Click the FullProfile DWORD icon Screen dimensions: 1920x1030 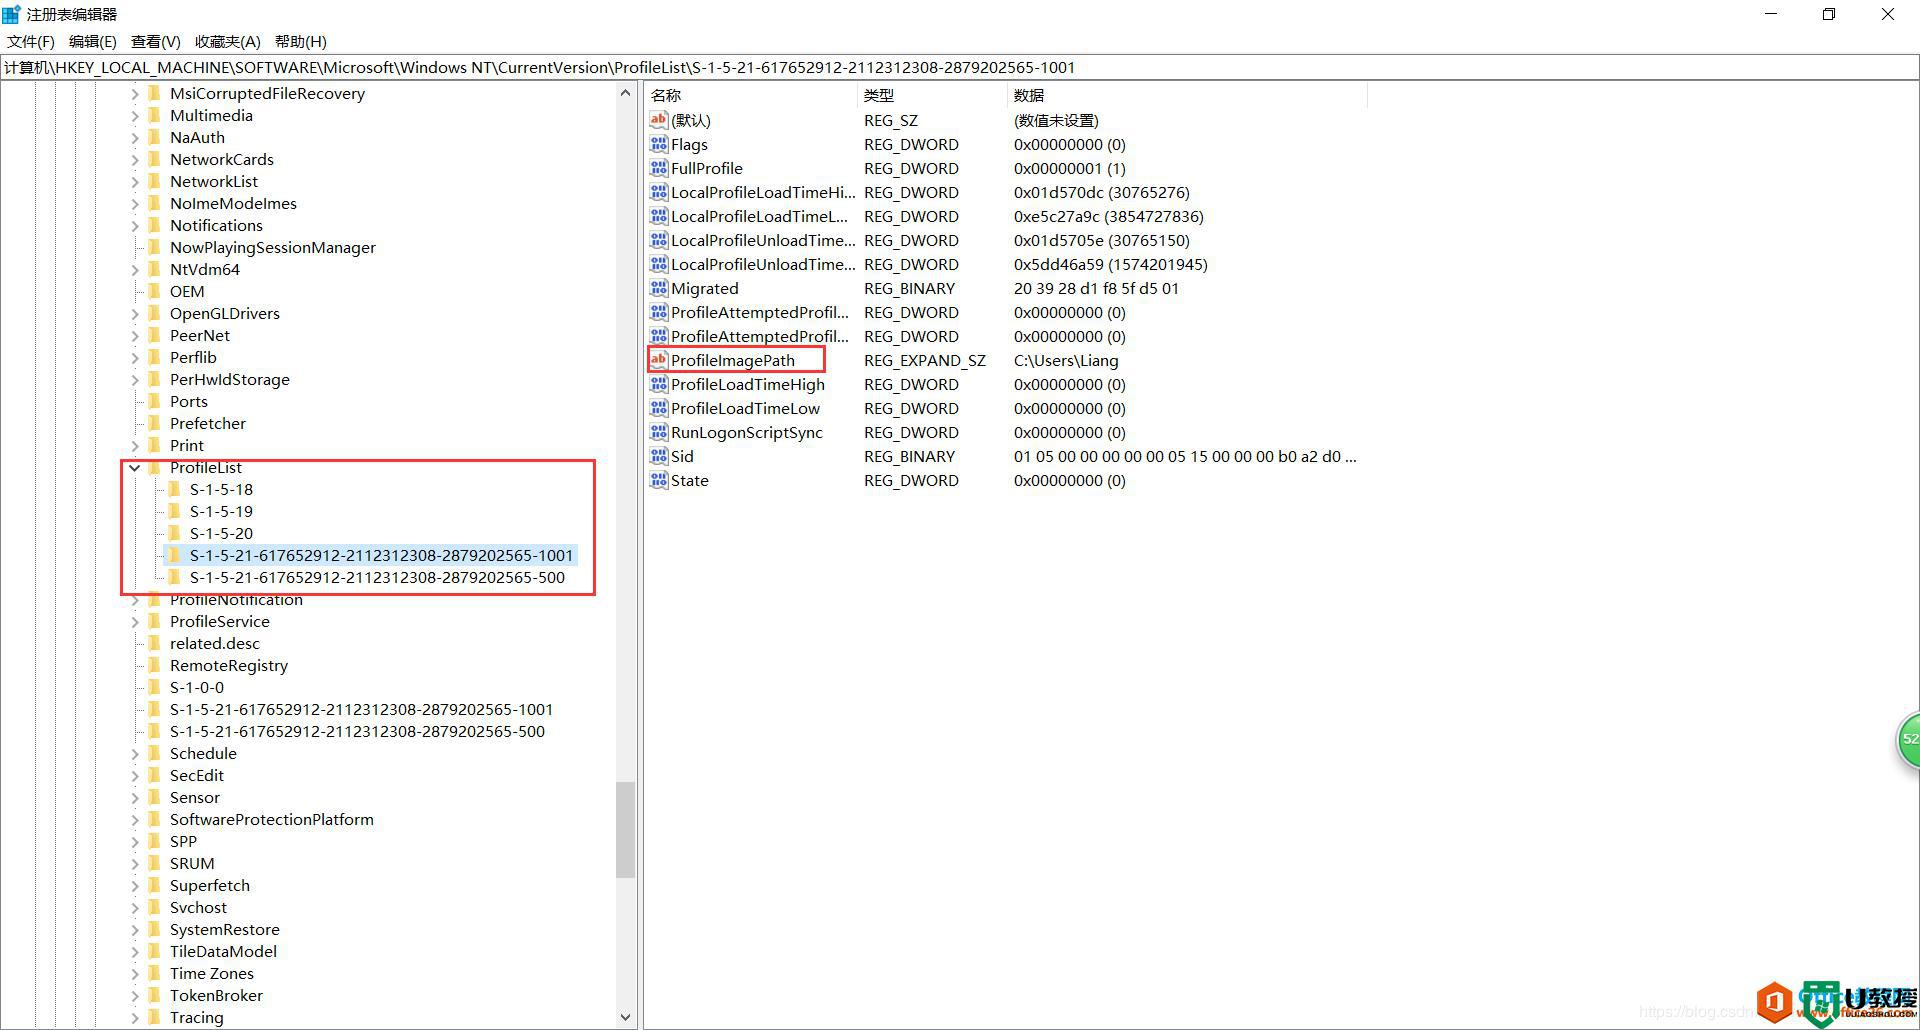658,168
